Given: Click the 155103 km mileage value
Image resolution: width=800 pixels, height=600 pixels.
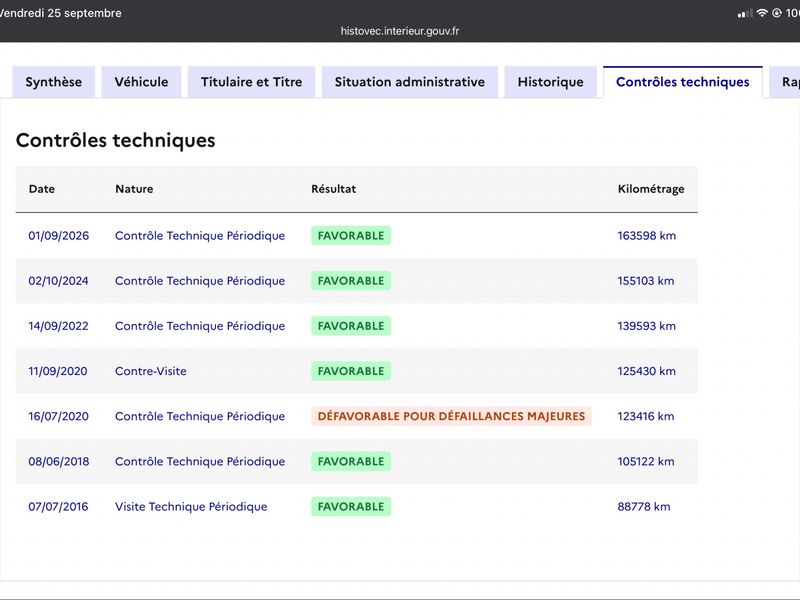Looking at the screenshot, I should point(646,281).
